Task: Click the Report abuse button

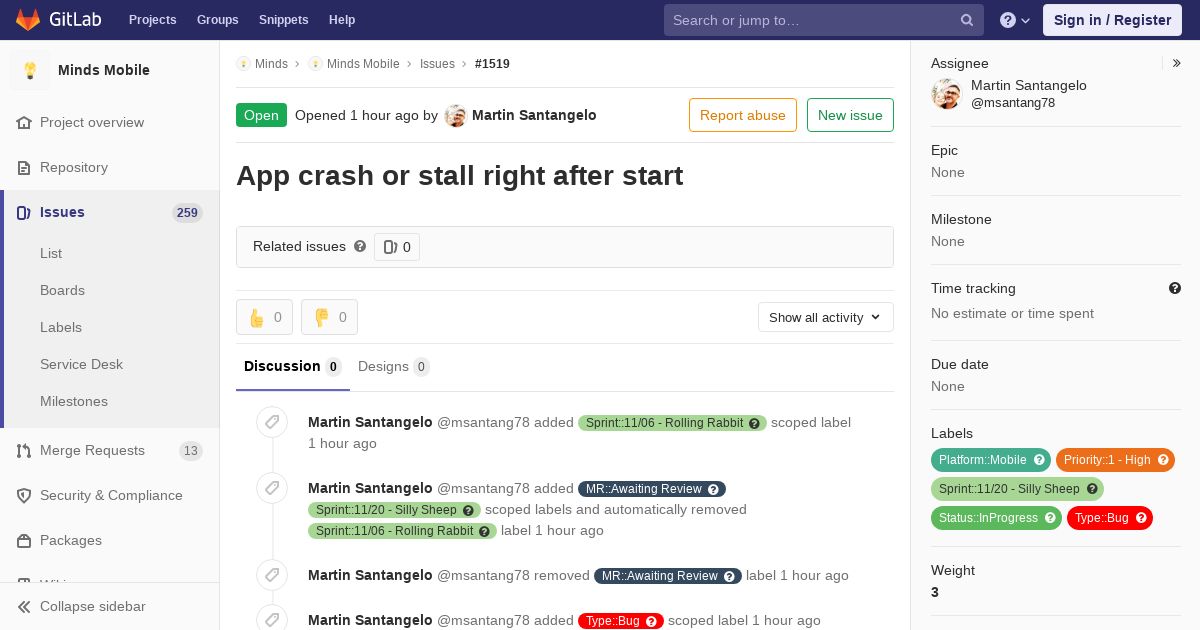Action: pos(743,115)
